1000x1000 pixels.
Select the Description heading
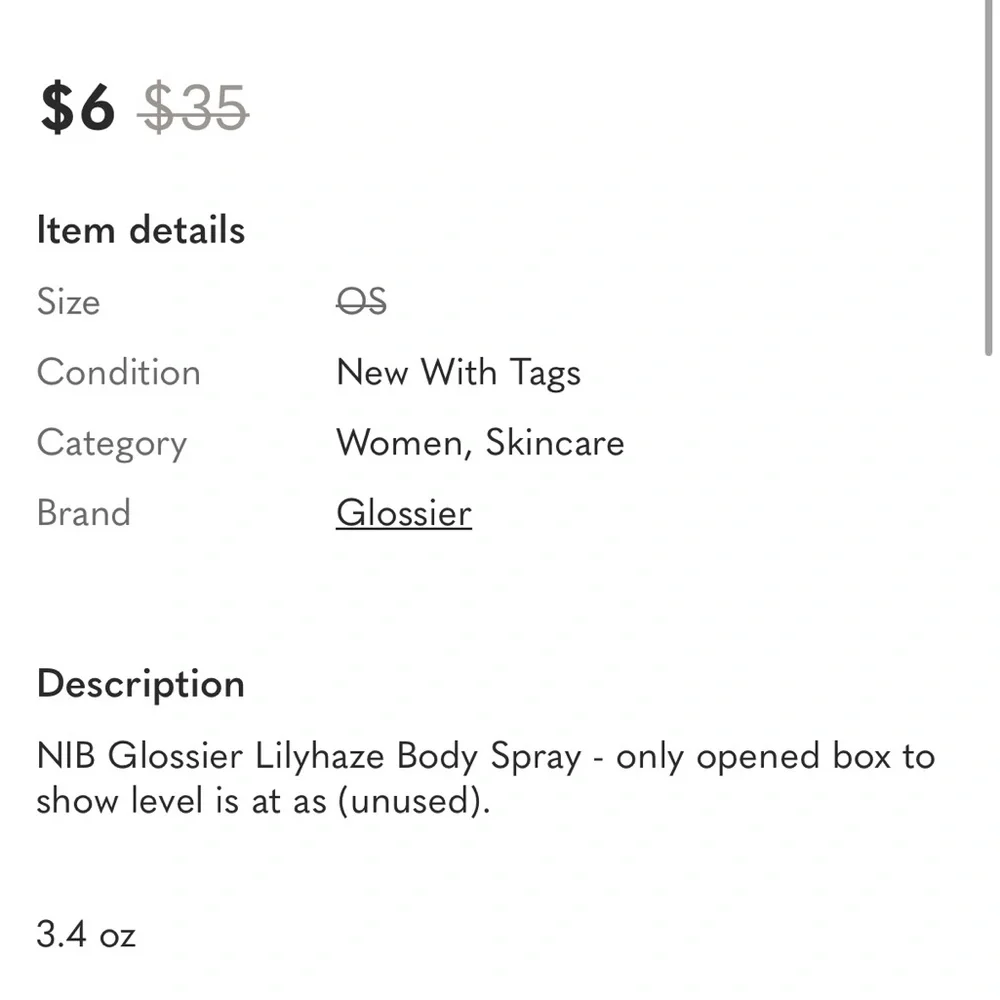(x=141, y=684)
